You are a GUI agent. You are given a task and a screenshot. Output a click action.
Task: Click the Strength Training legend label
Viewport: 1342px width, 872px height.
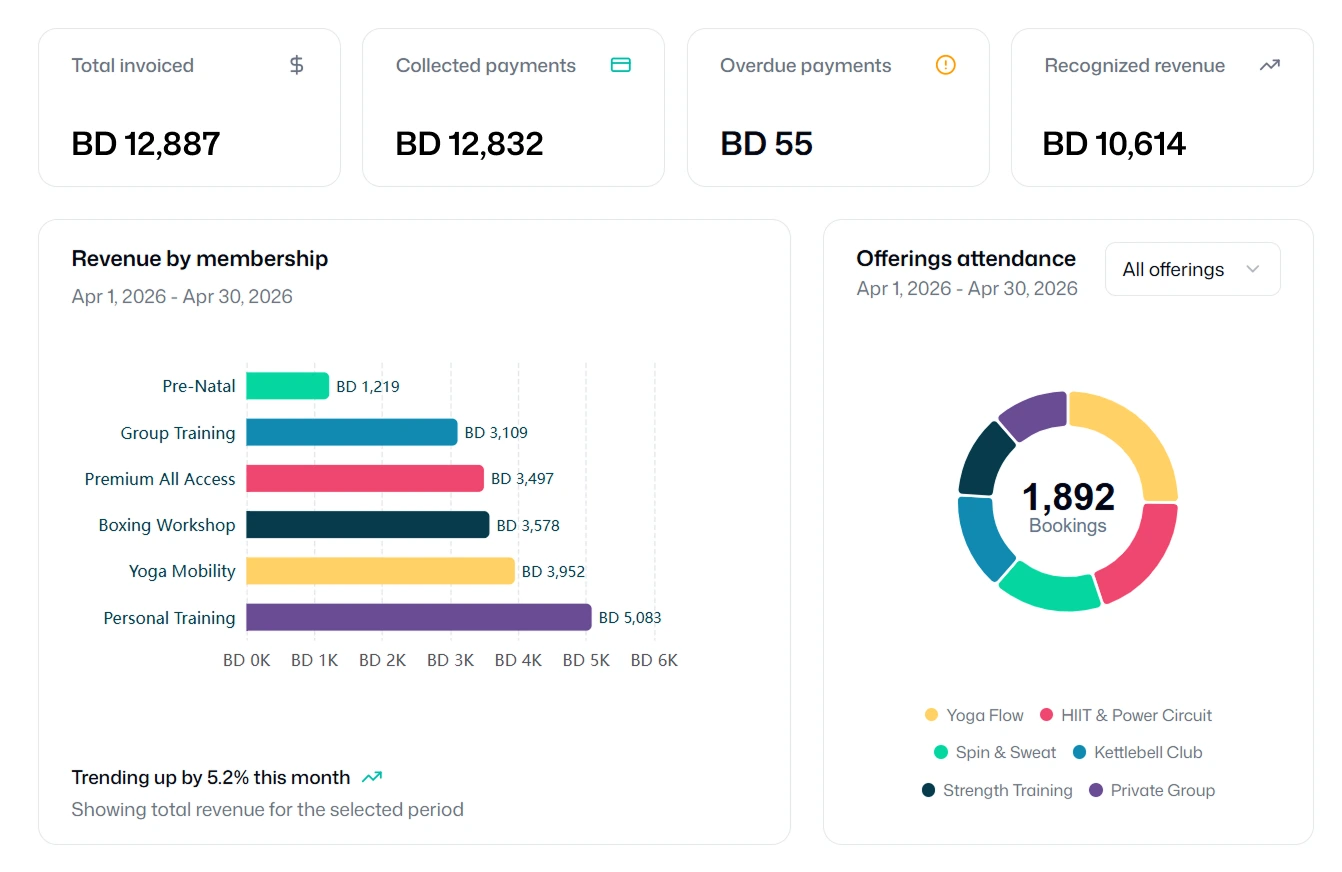click(1008, 790)
